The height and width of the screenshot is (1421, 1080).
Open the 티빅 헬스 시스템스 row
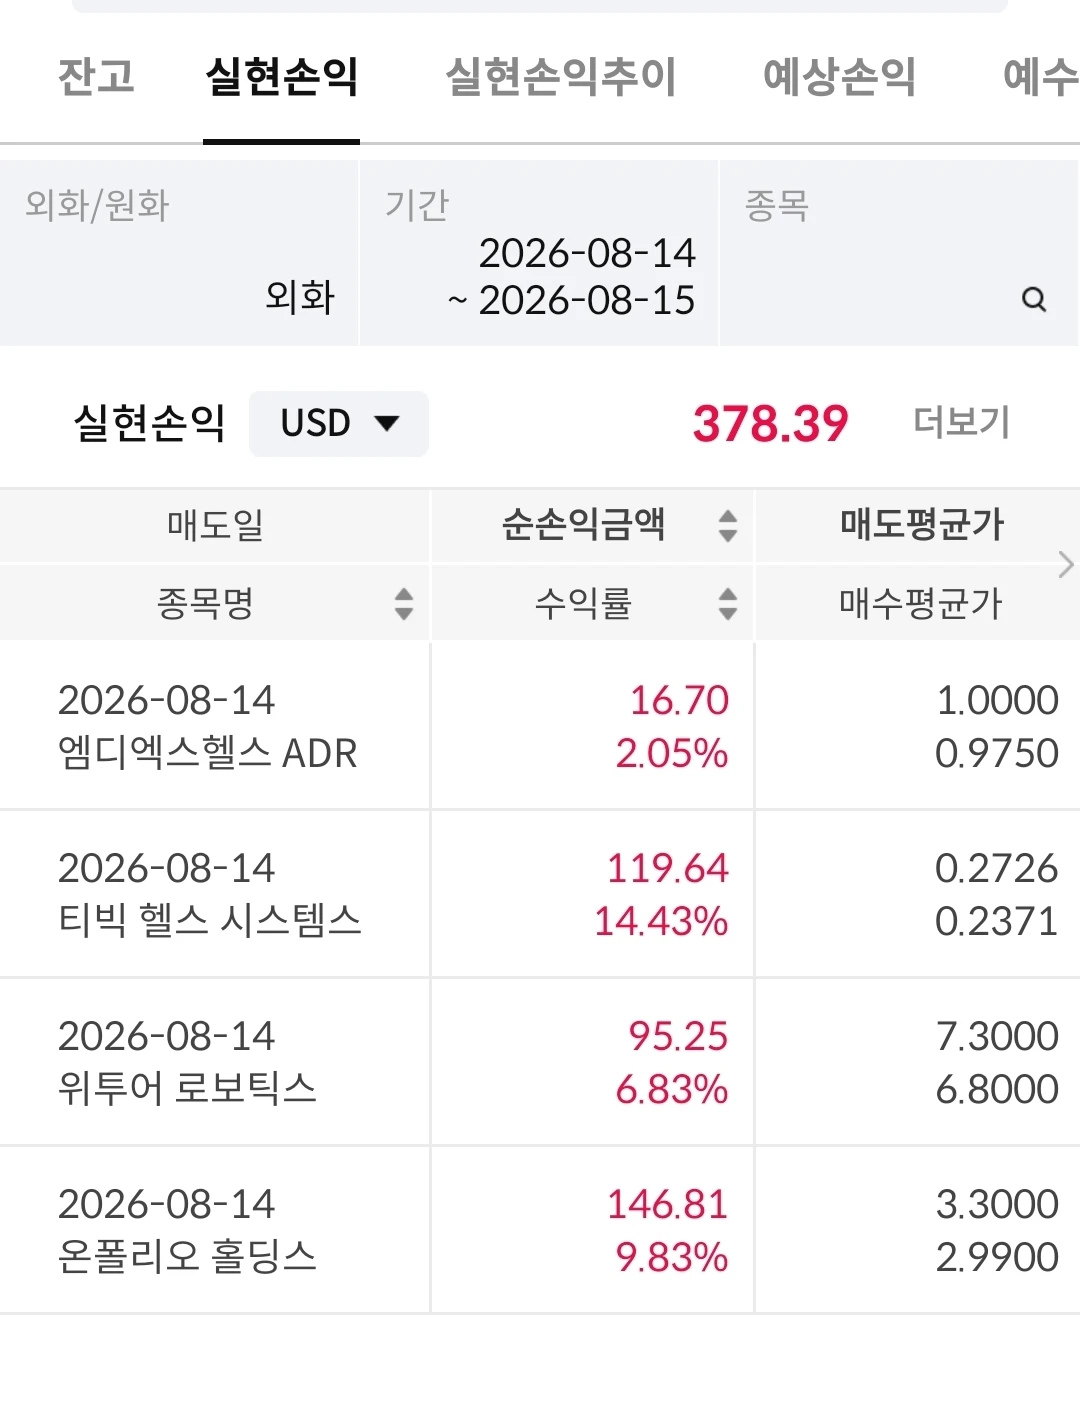click(x=540, y=894)
